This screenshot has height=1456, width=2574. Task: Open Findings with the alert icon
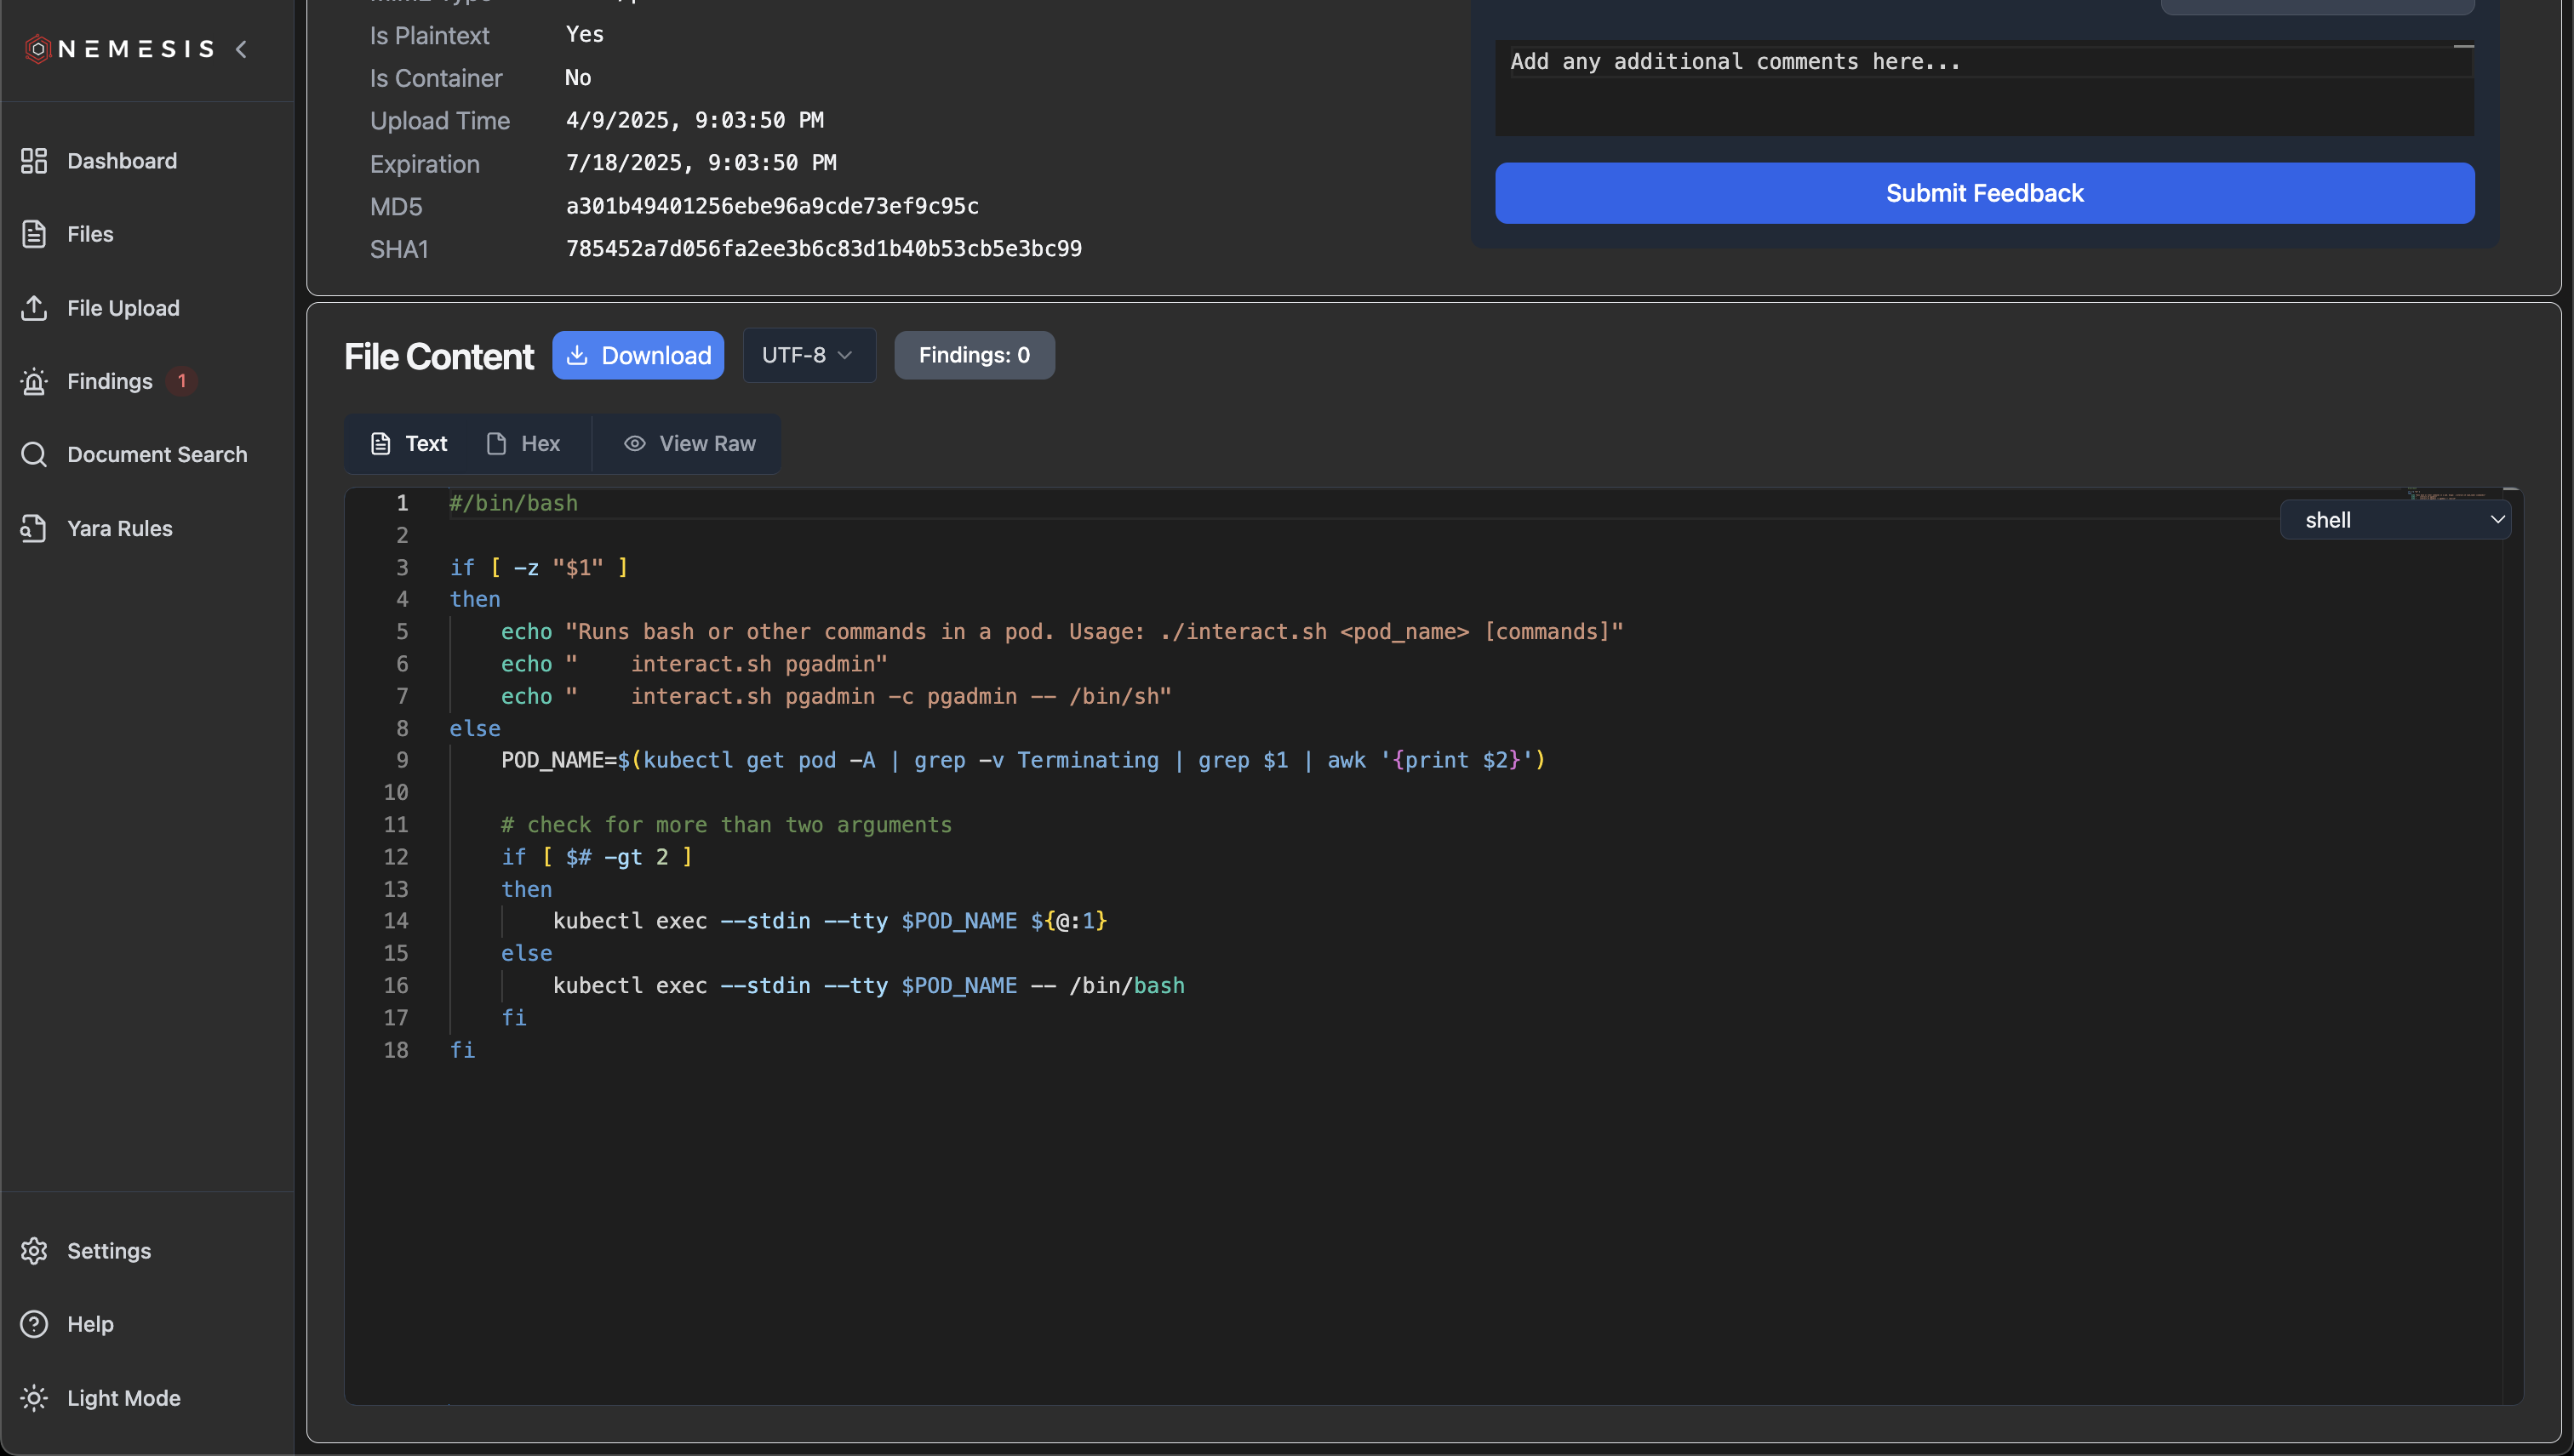tap(108, 380)
